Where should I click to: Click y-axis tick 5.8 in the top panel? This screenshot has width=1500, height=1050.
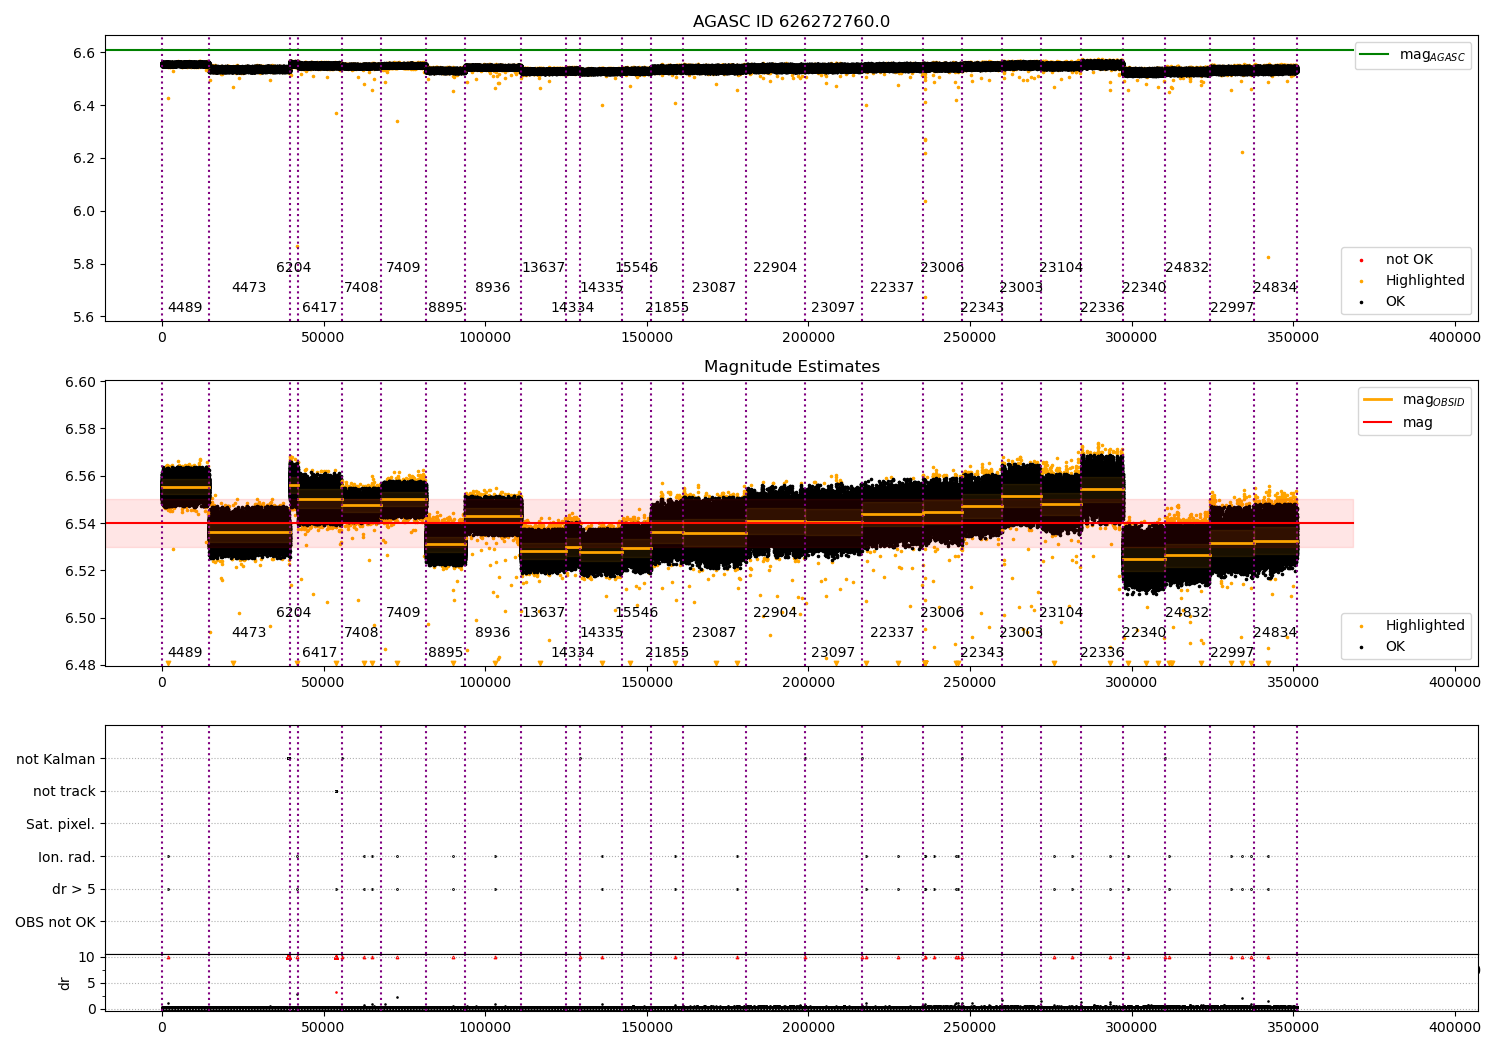[84, 265]
